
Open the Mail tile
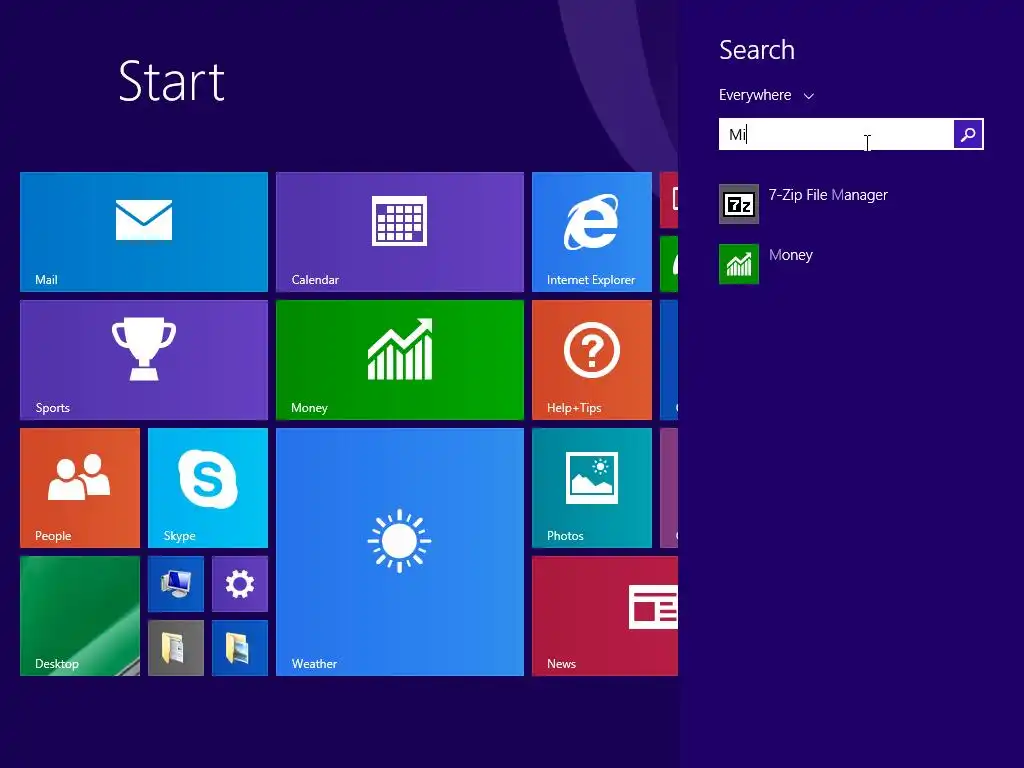pos(144,232)
